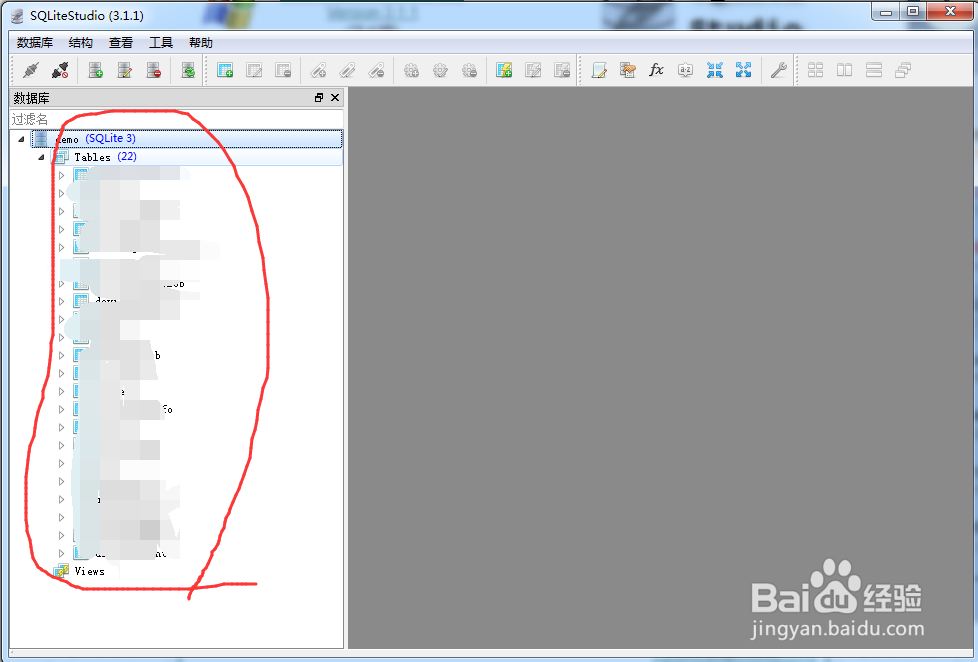Click the grayed Delete trigger gear icon
Viewport: 978px width, 662px height.
(469, 70)
